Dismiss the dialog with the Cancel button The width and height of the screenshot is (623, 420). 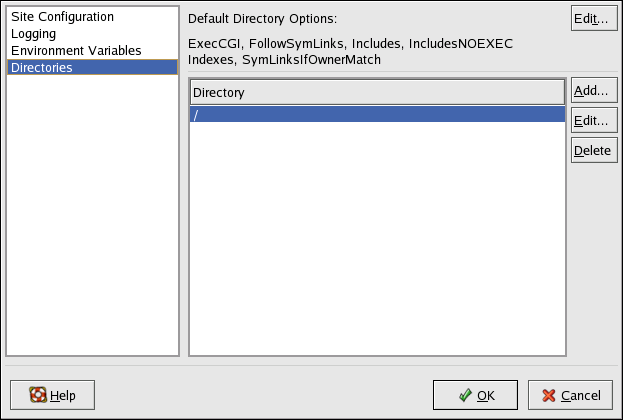[x=570, y=395]
